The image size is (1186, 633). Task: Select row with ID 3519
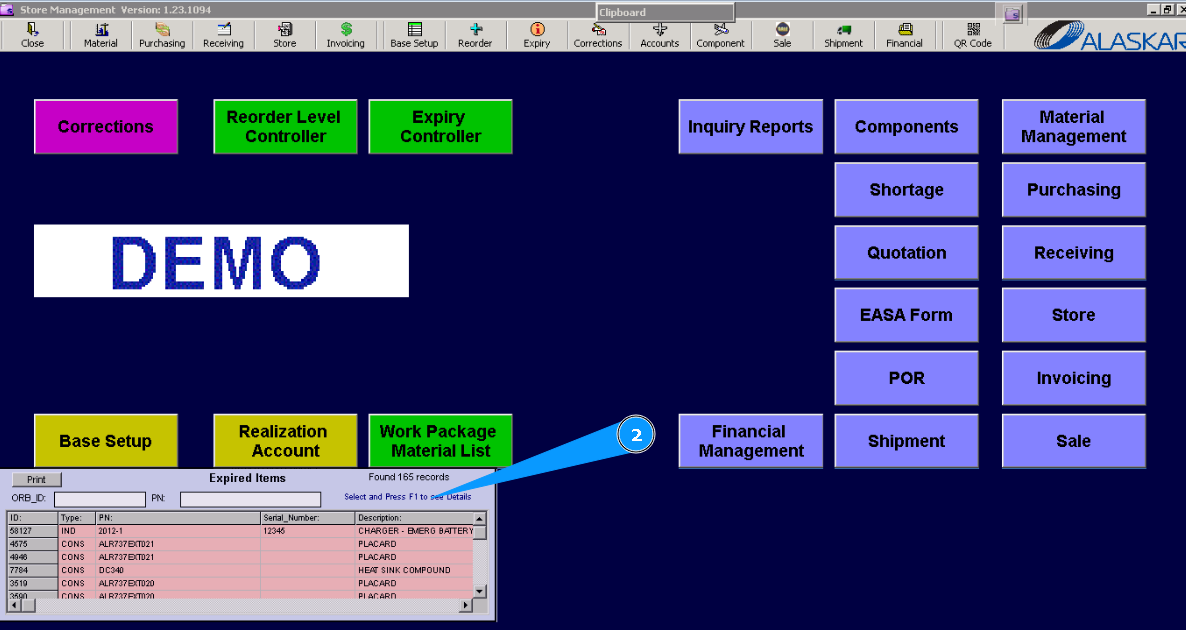pyautogui.click(x=241, y=583)
